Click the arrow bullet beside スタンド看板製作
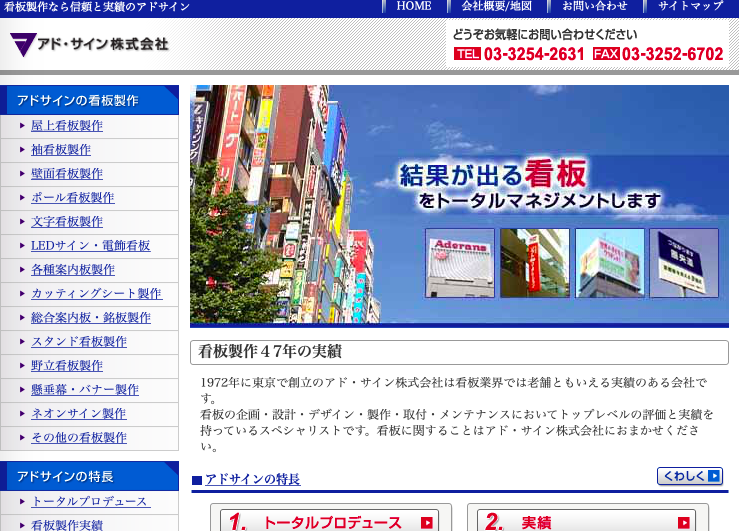Image resolution: width=739 pixels, height=531 pixels. pyautogui.click(x=22, y=342)
